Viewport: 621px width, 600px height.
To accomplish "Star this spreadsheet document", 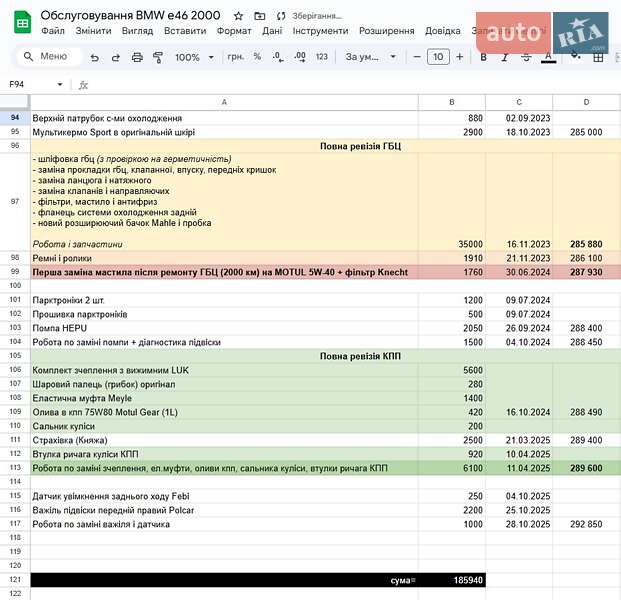I will coord(238,16).
